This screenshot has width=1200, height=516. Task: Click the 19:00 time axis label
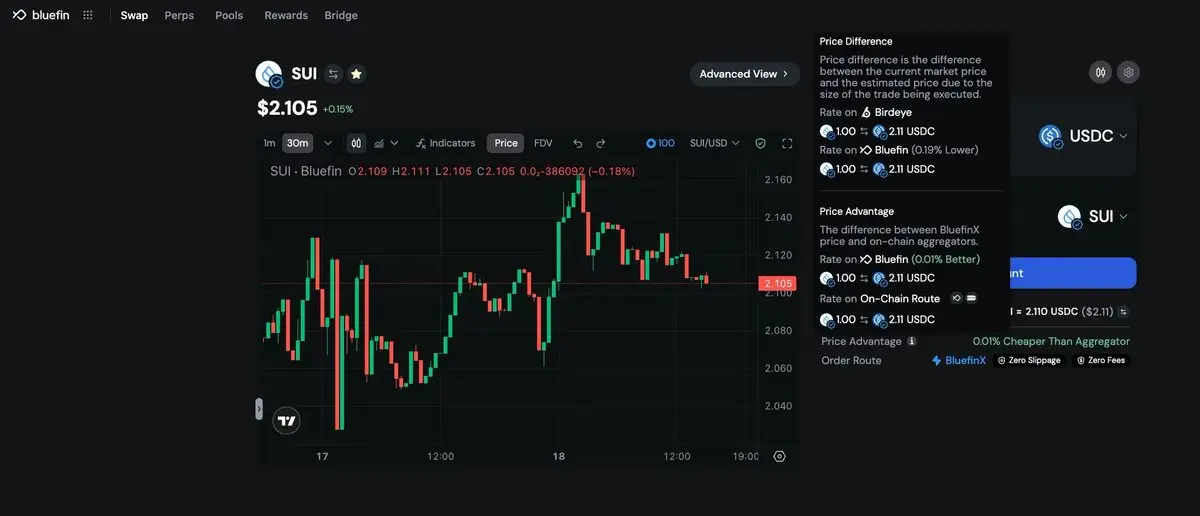click(x=746, y=456)
